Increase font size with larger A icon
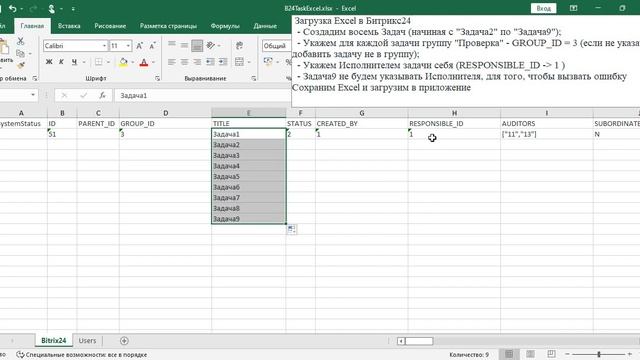 [x=139, y=46]
